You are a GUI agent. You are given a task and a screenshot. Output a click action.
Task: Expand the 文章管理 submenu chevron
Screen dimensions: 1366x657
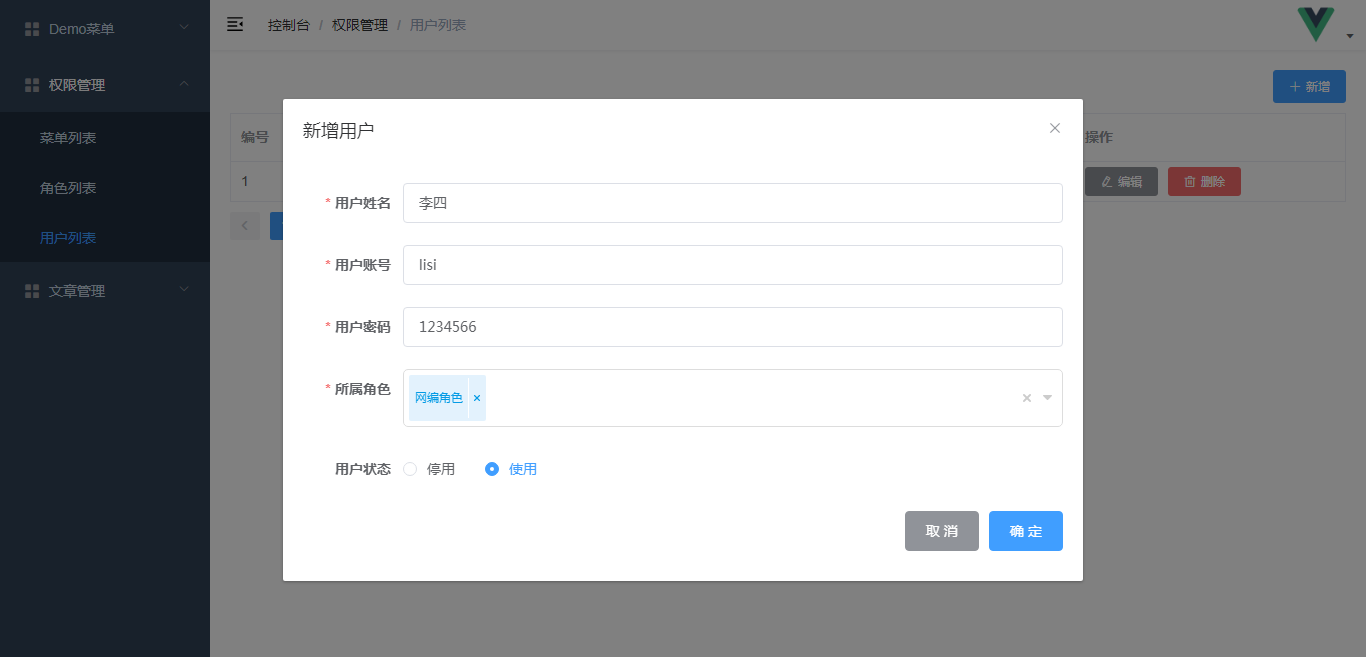point(184,290)
